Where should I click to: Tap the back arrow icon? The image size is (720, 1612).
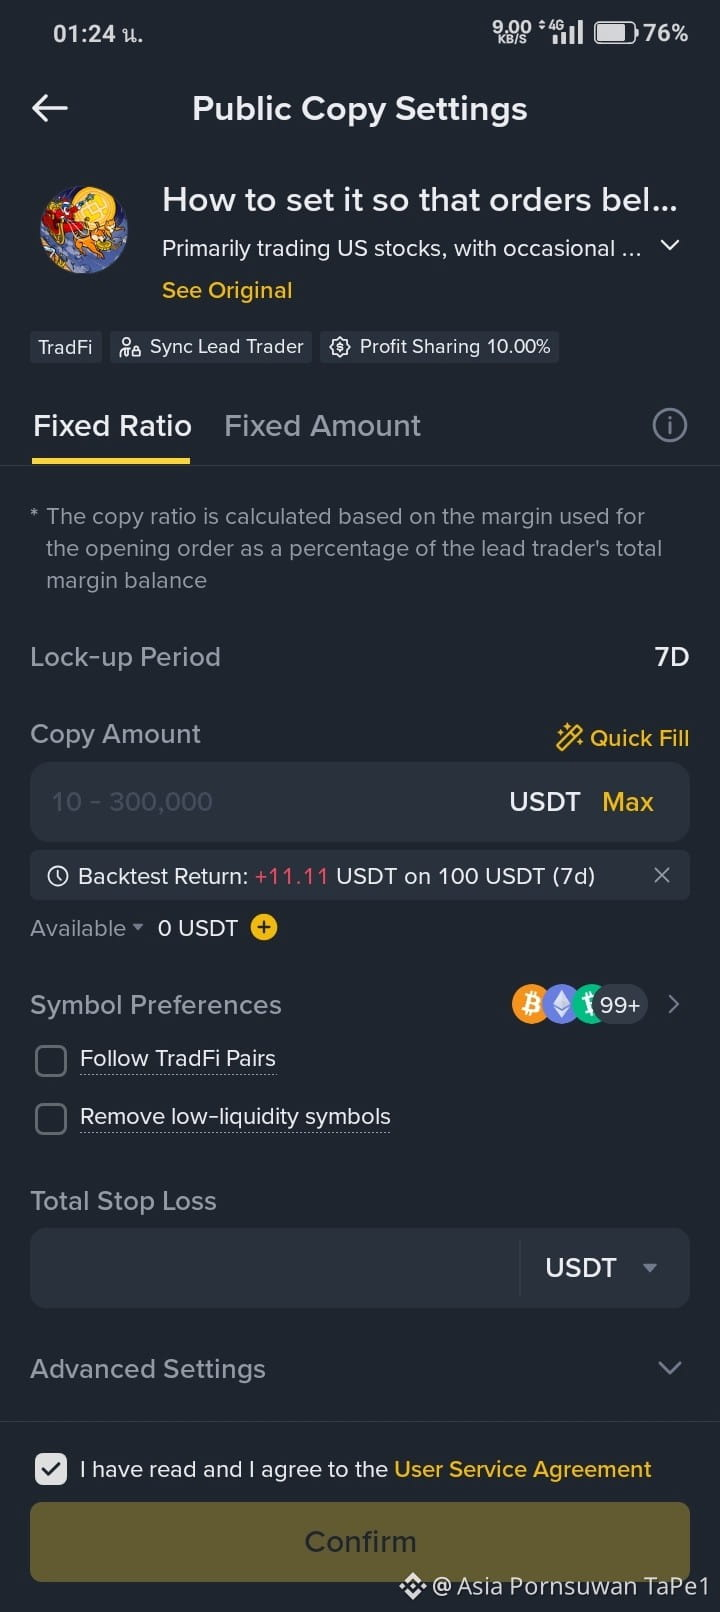point(50,108)
